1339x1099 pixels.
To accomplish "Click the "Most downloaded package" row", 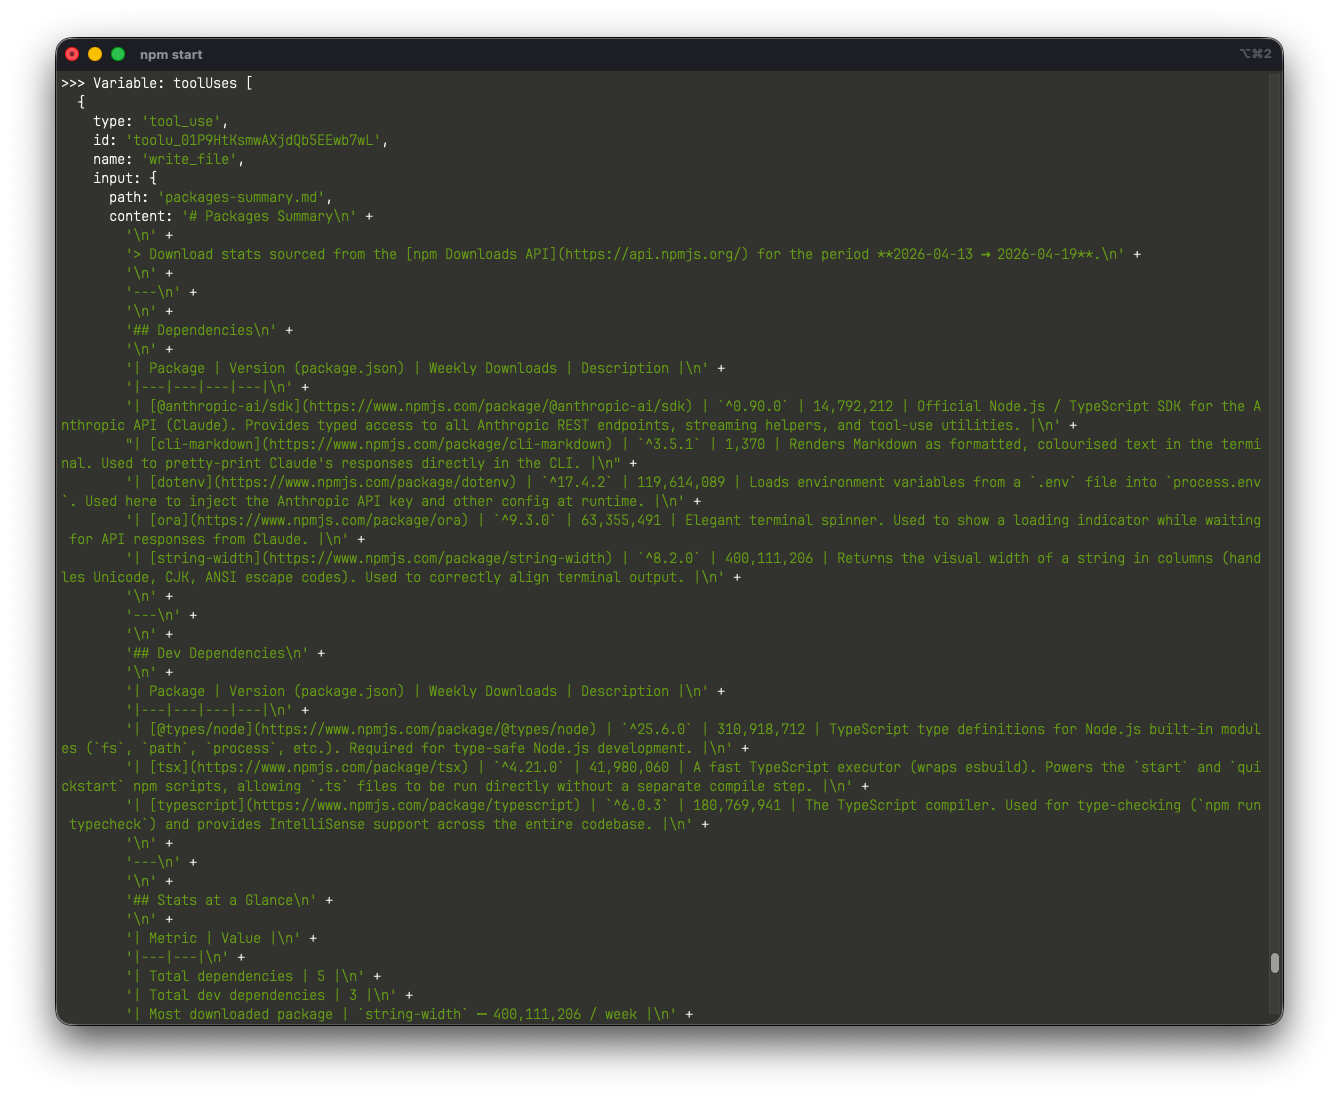I will [x=401, y=1014].
